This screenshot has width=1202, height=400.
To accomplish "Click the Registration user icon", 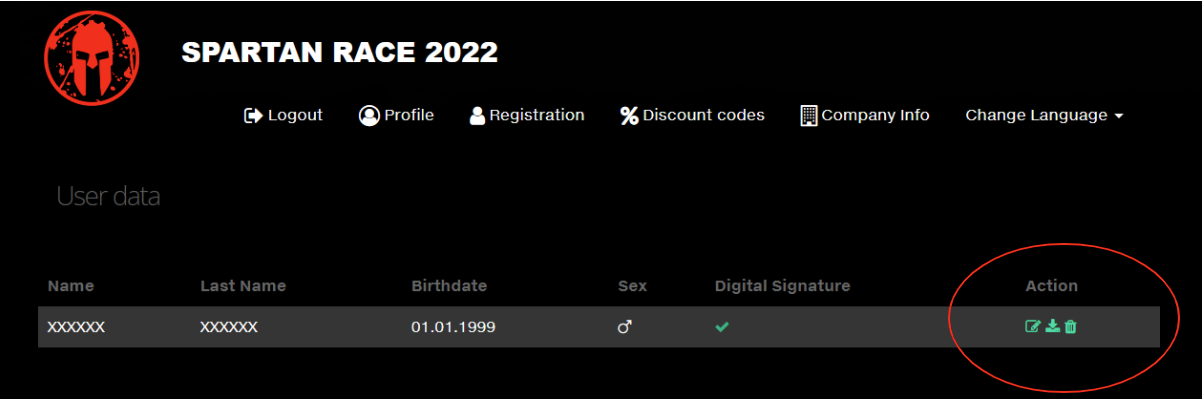I will (x=477, y=116).
